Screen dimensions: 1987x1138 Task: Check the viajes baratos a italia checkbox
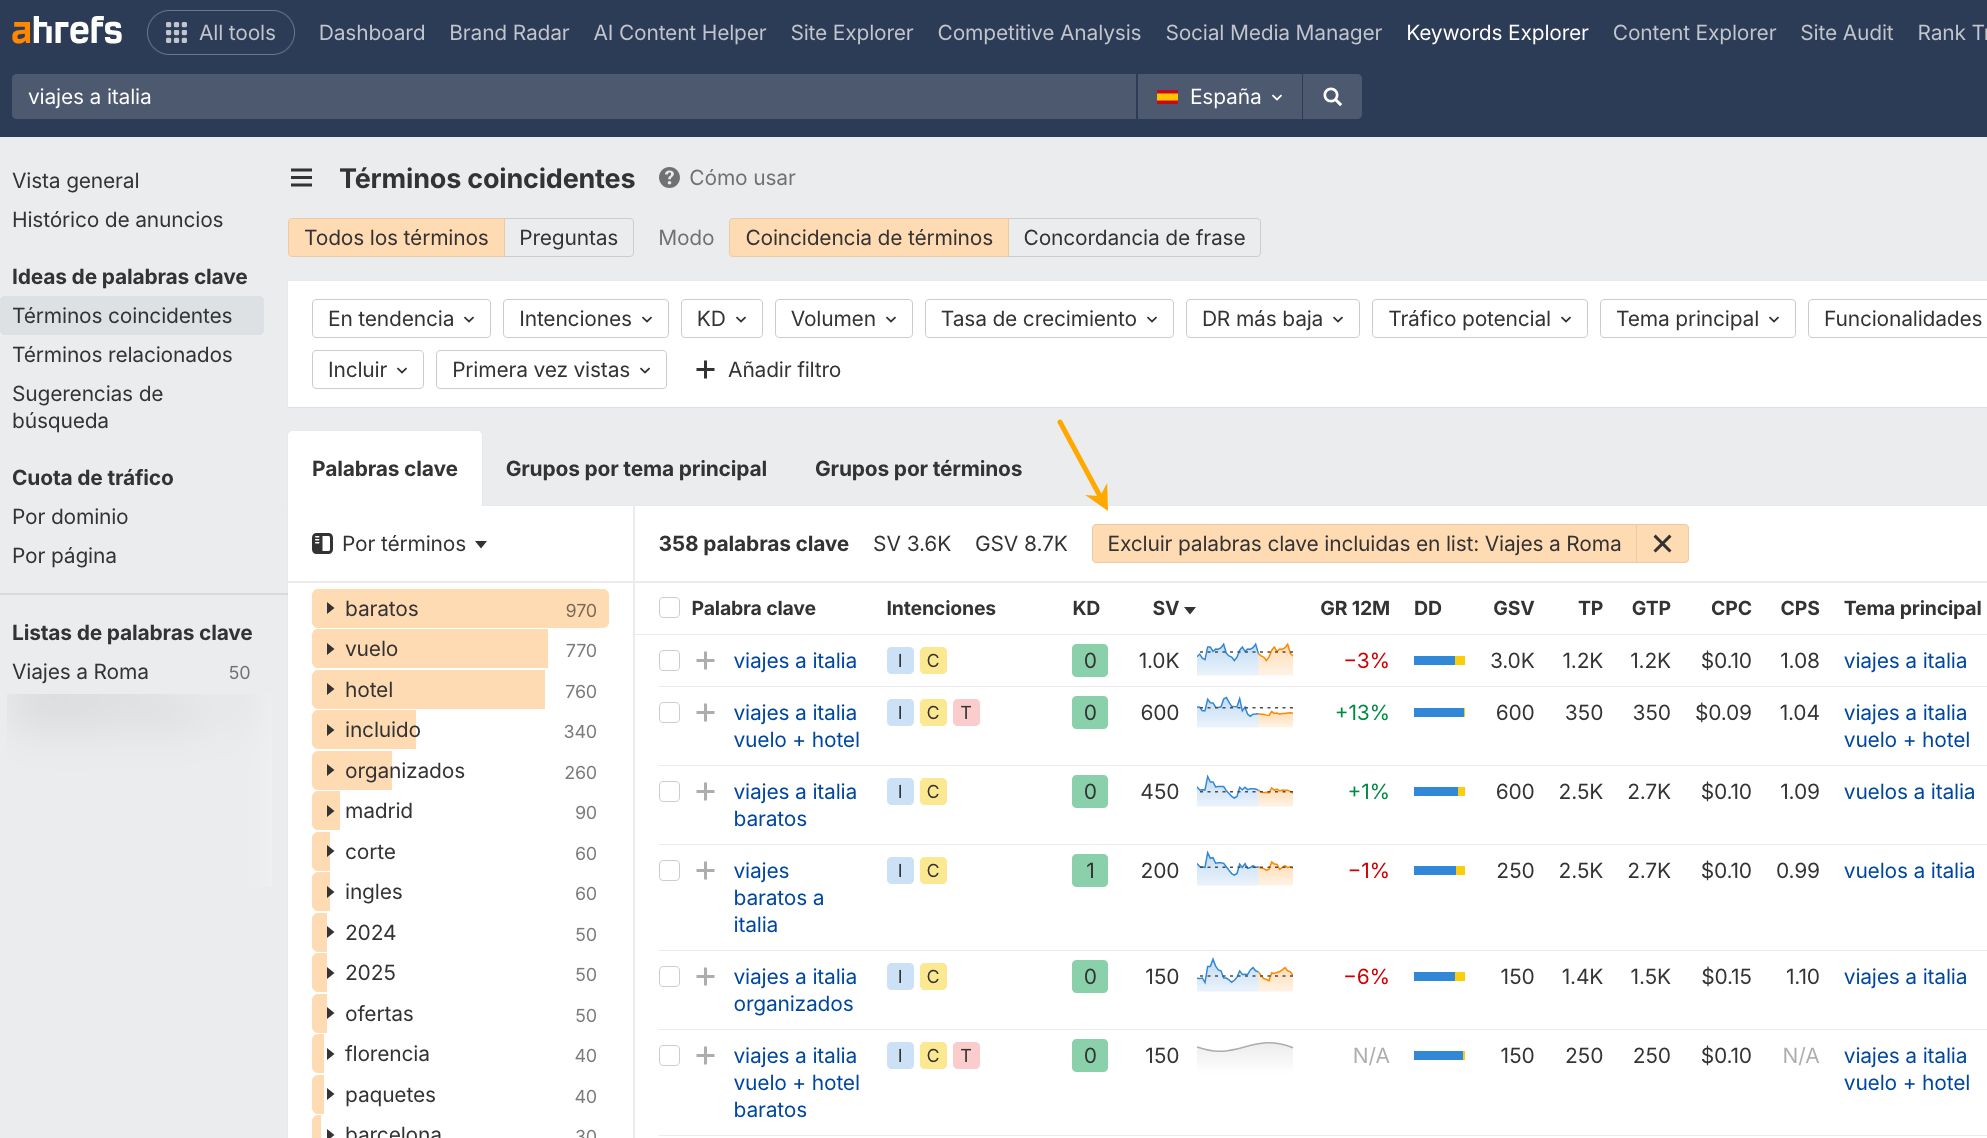tap(669, 870)
